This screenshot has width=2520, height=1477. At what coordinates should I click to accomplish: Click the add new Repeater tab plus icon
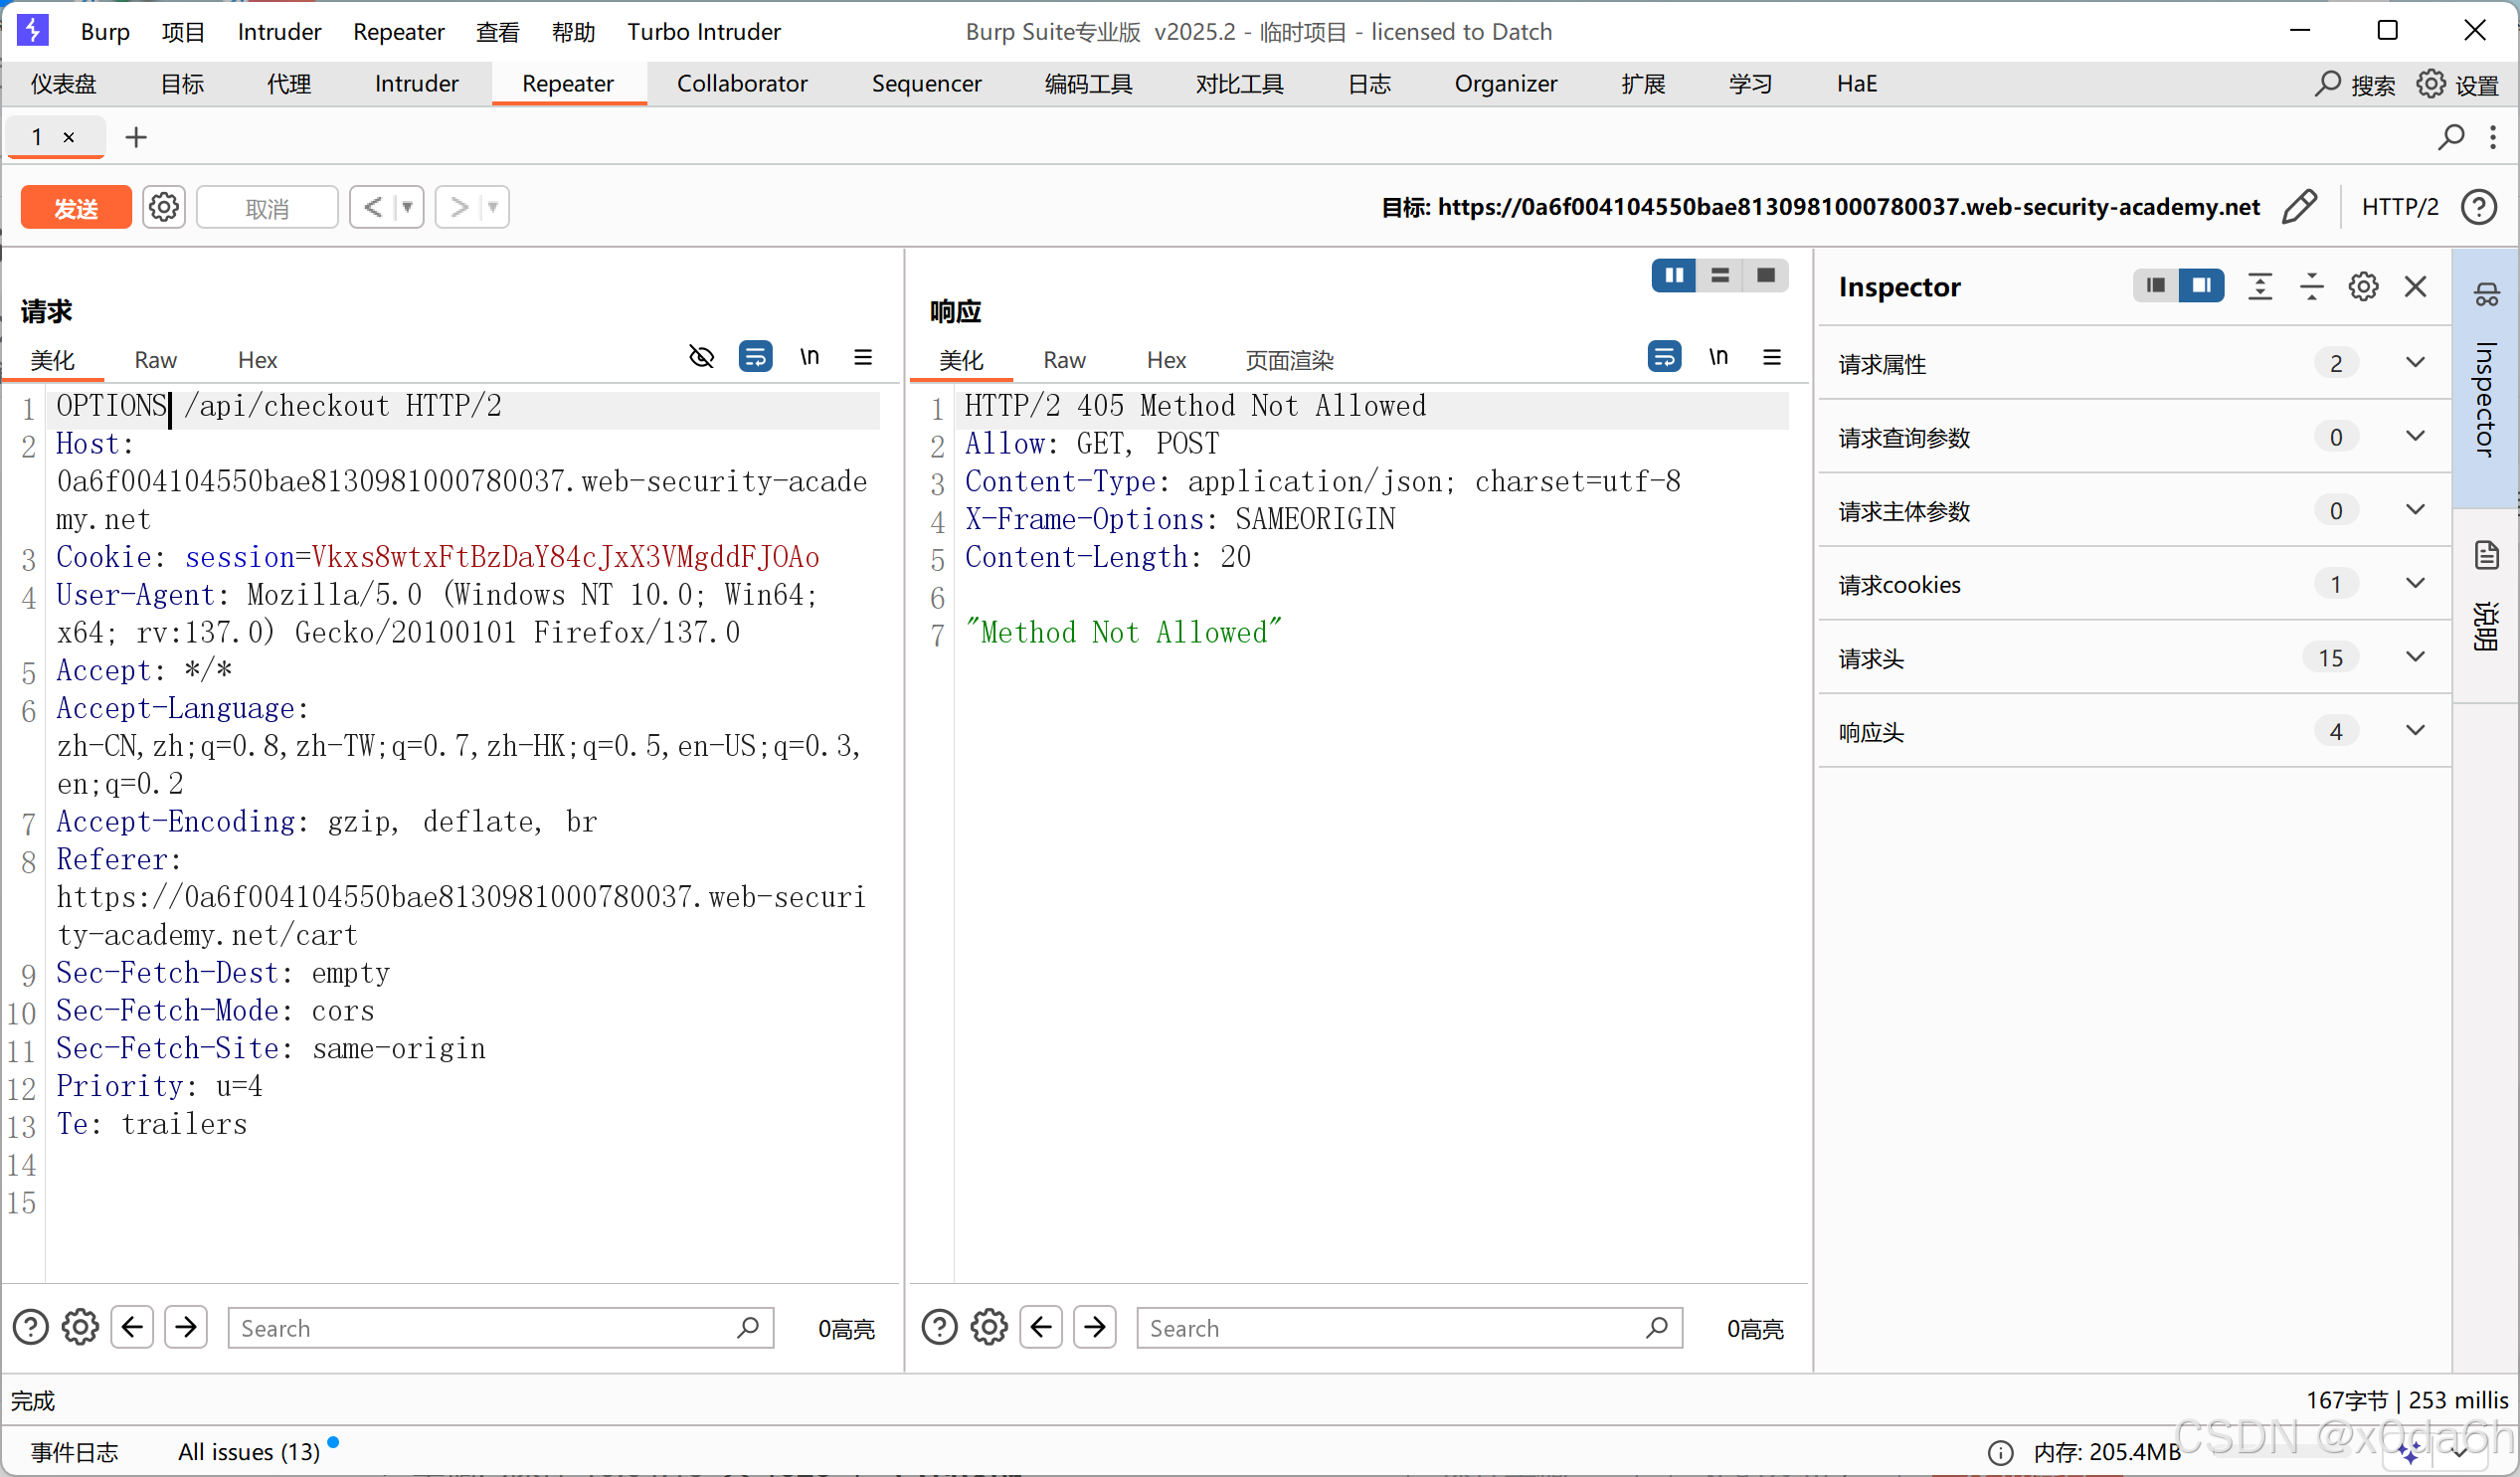[136, 137]
